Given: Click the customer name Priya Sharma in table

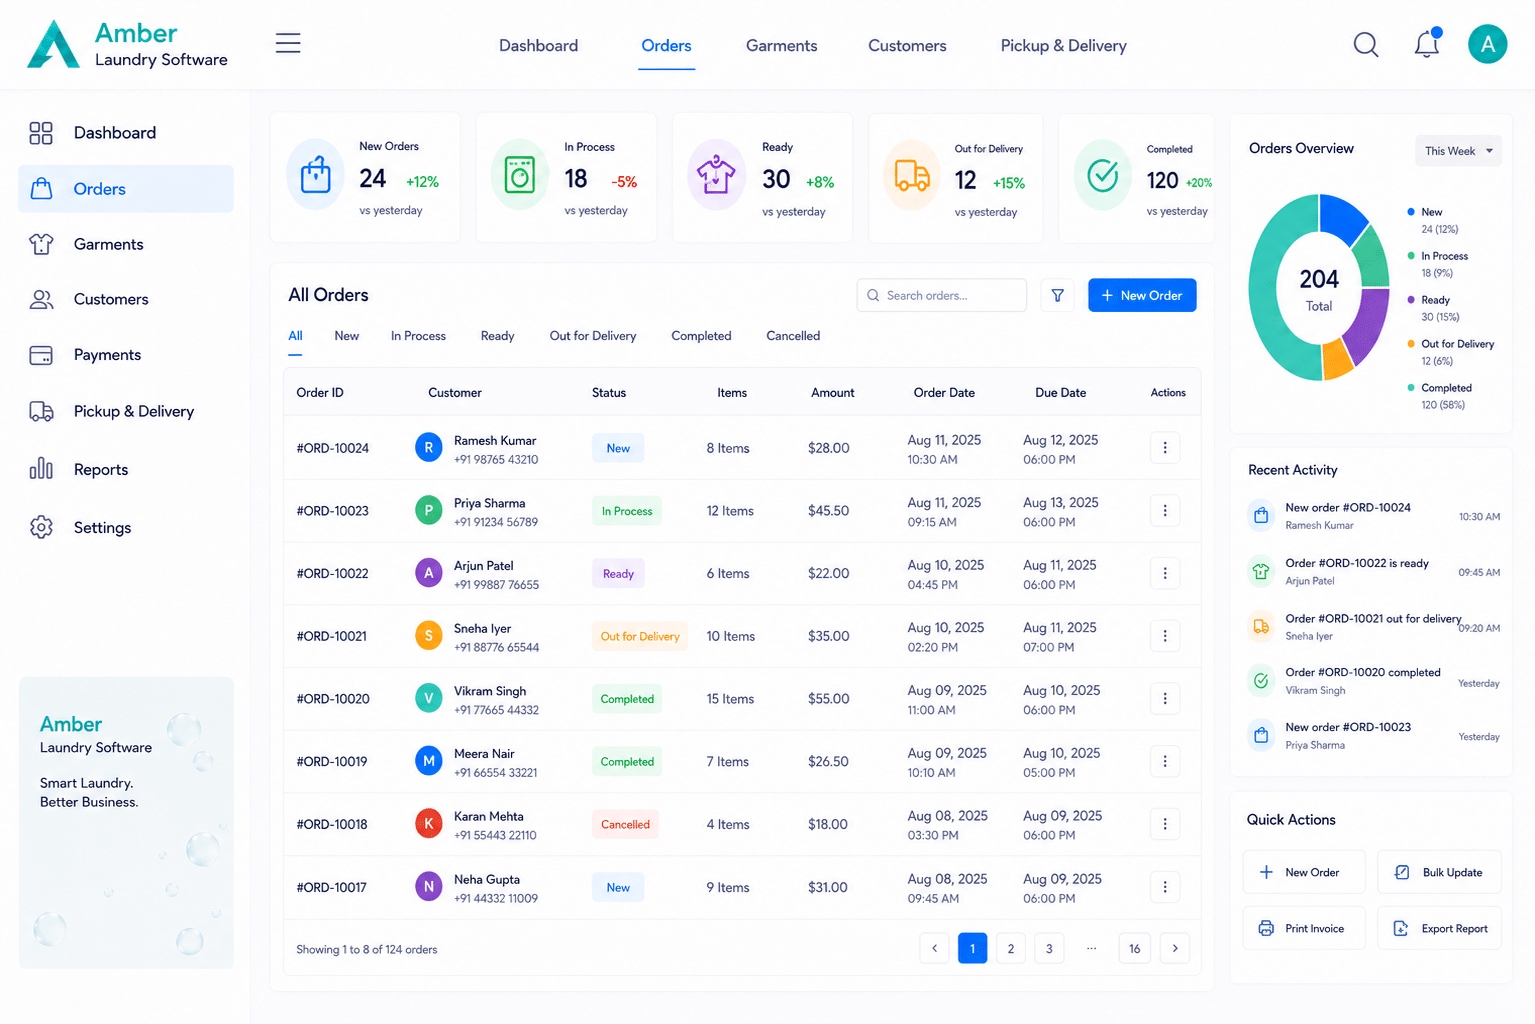Looking at the screenshot, I should 489,503.
